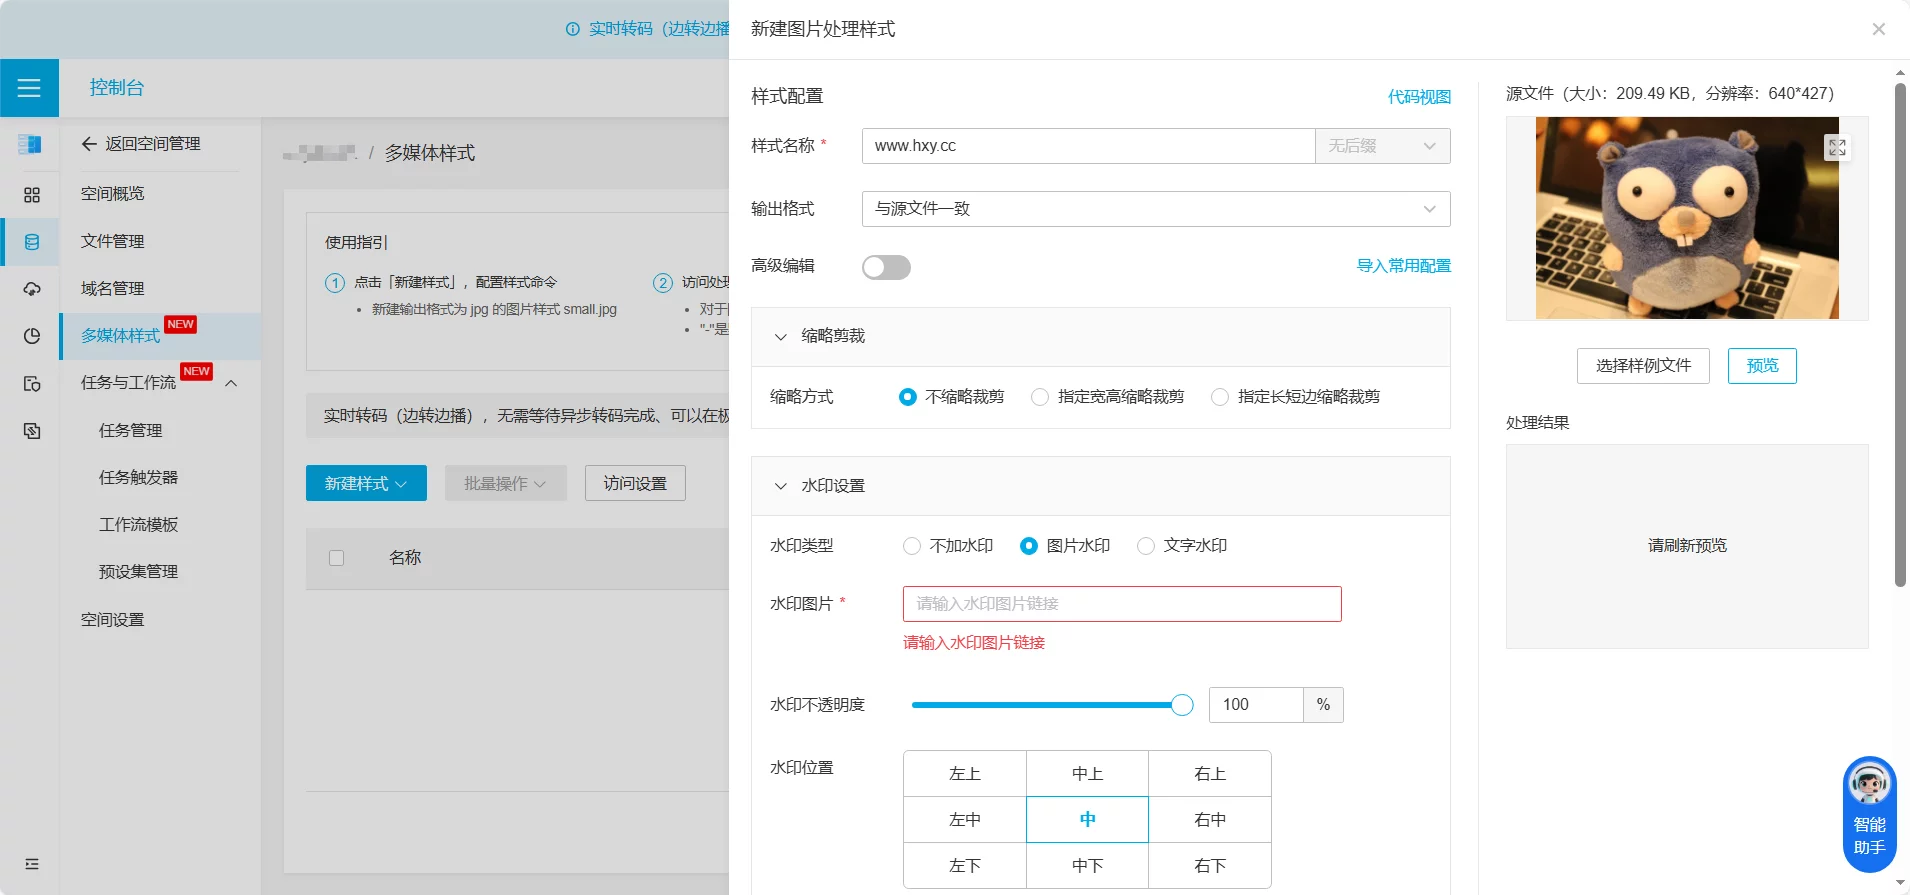
Task: Select the 文字水印 radio option
Action: [x=1146, y=546]
